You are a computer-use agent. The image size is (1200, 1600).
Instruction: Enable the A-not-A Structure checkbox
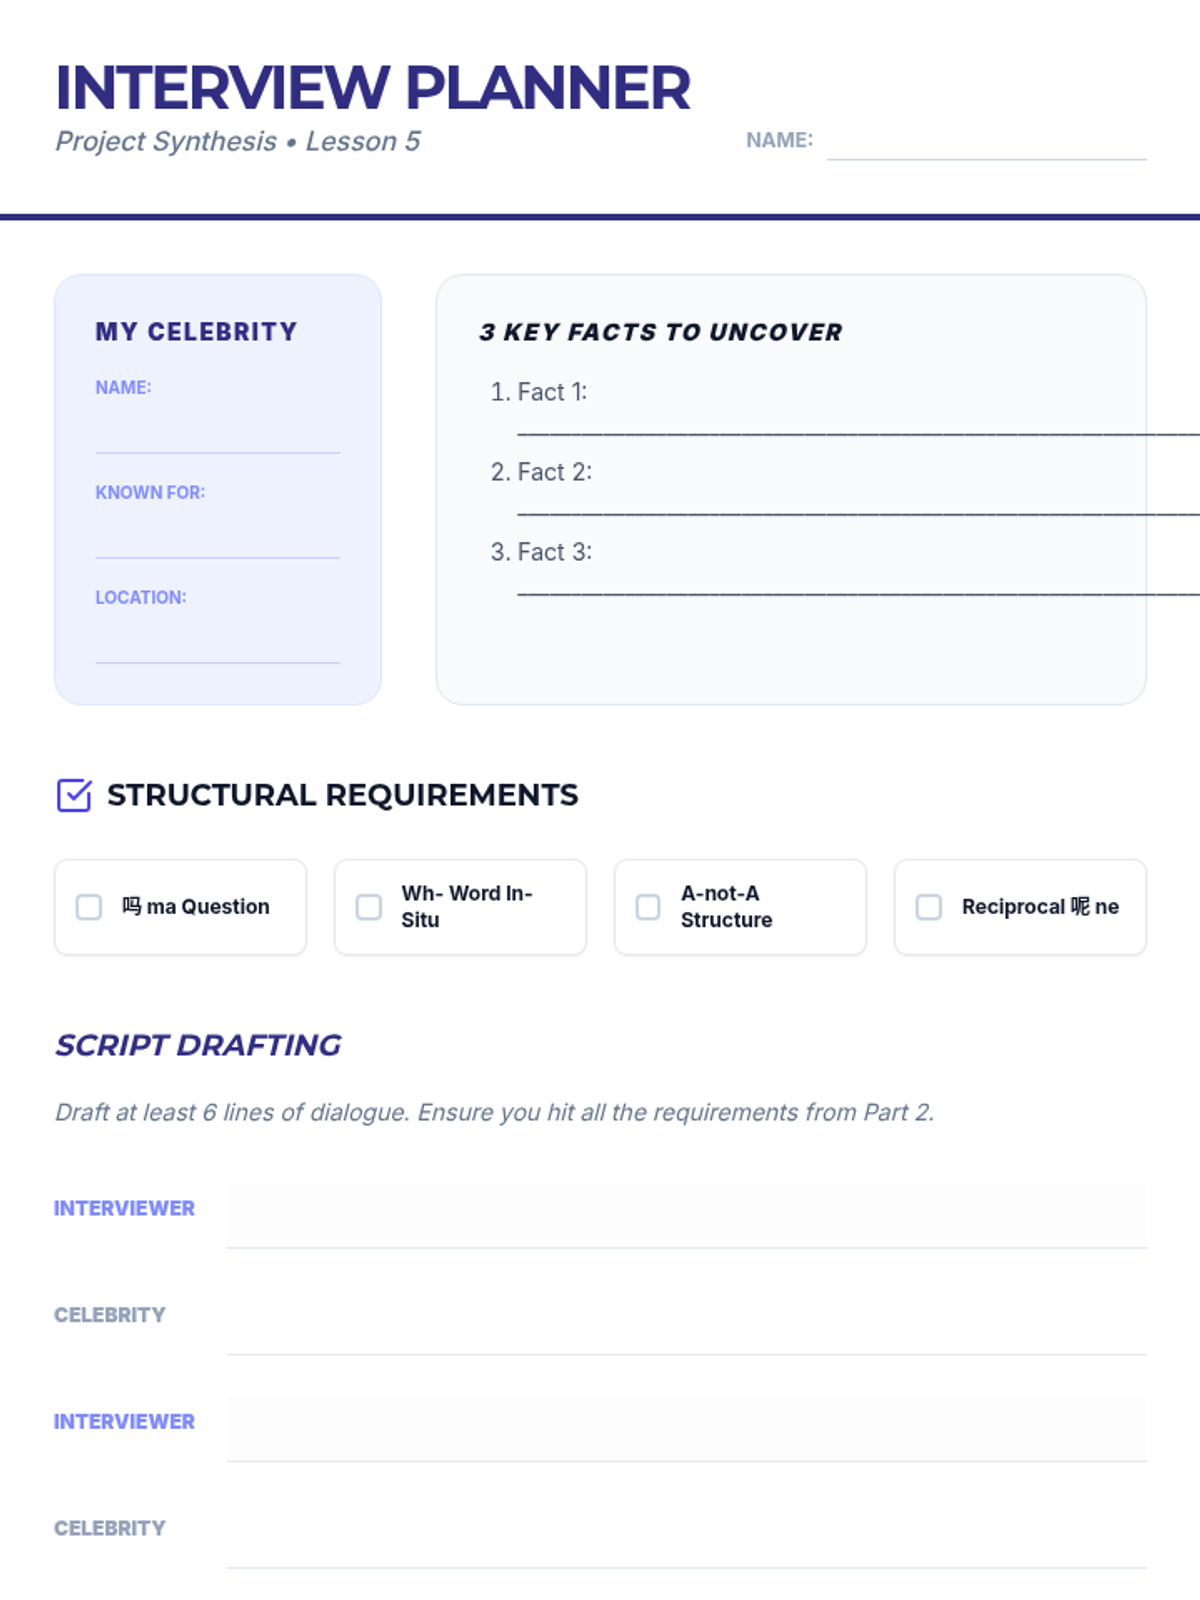(x=648, y=907)
